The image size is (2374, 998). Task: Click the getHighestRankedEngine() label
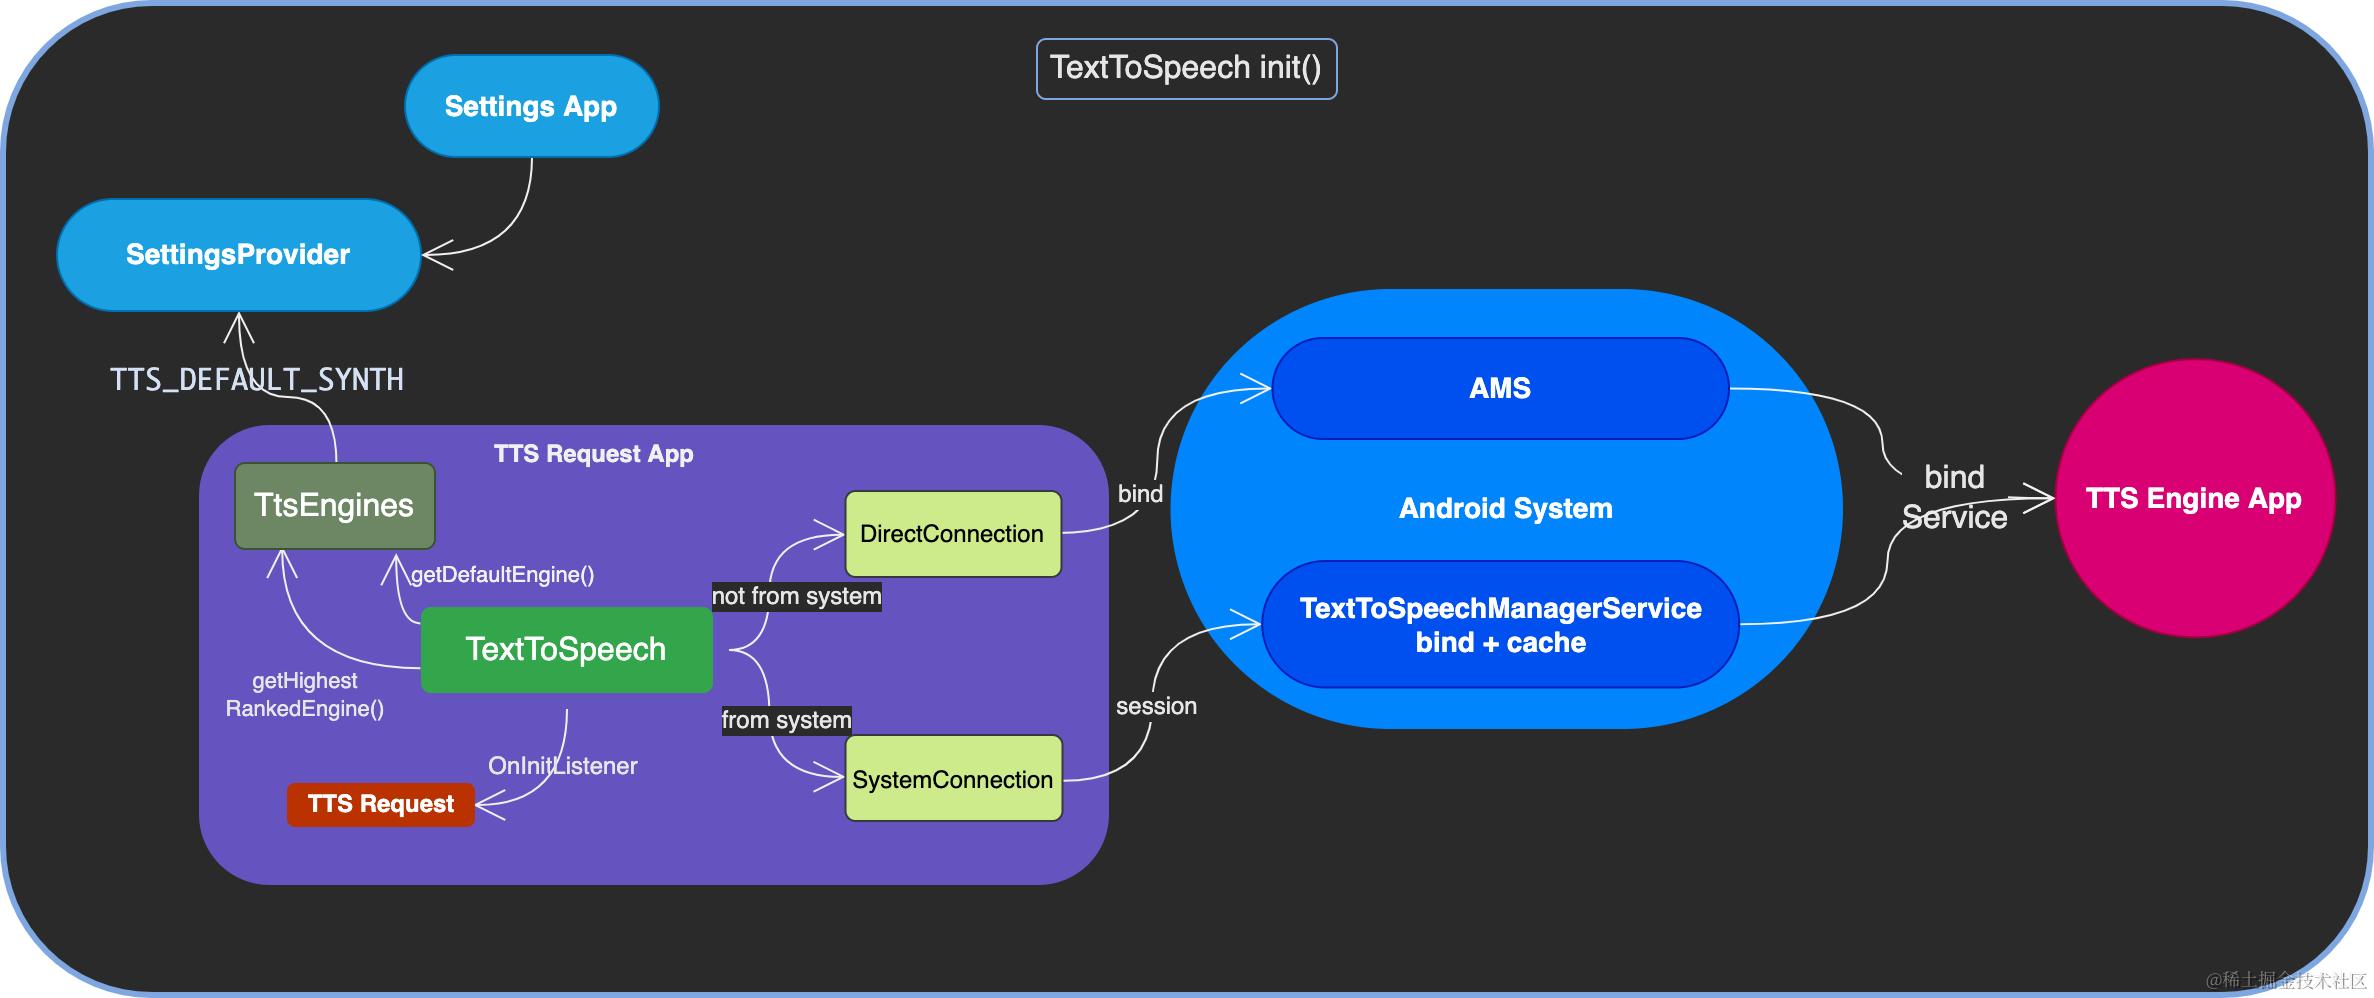click(x=305, y=695)
